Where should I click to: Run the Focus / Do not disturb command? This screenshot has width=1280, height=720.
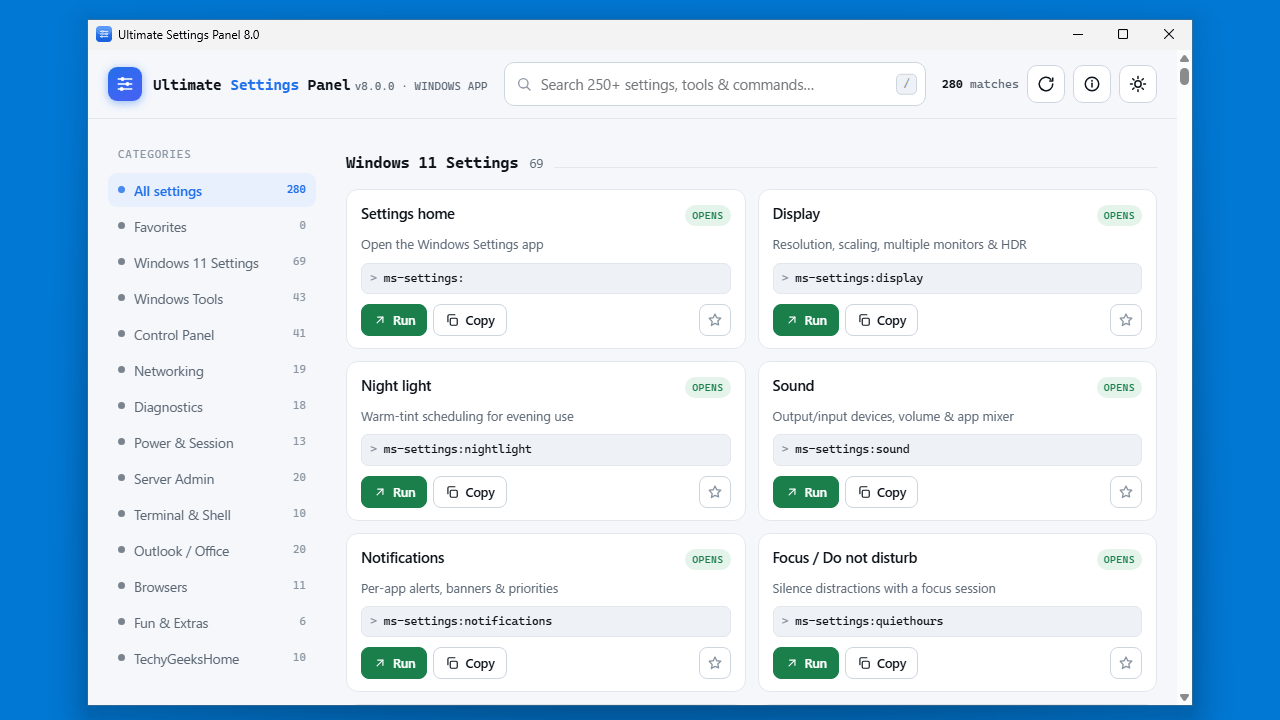pos(806,663)
